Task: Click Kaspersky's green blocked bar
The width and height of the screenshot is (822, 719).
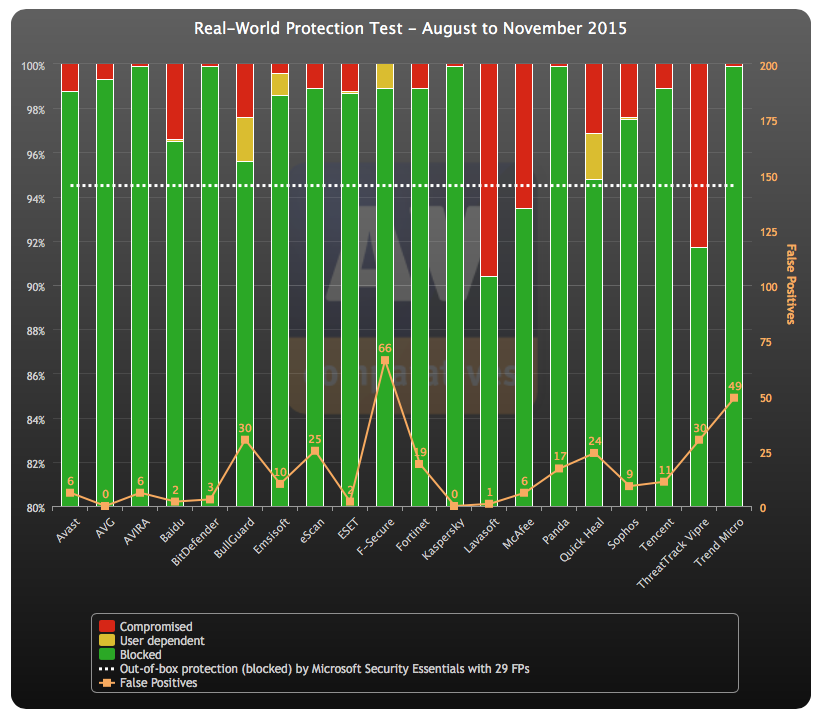Action: coord(455,286)
